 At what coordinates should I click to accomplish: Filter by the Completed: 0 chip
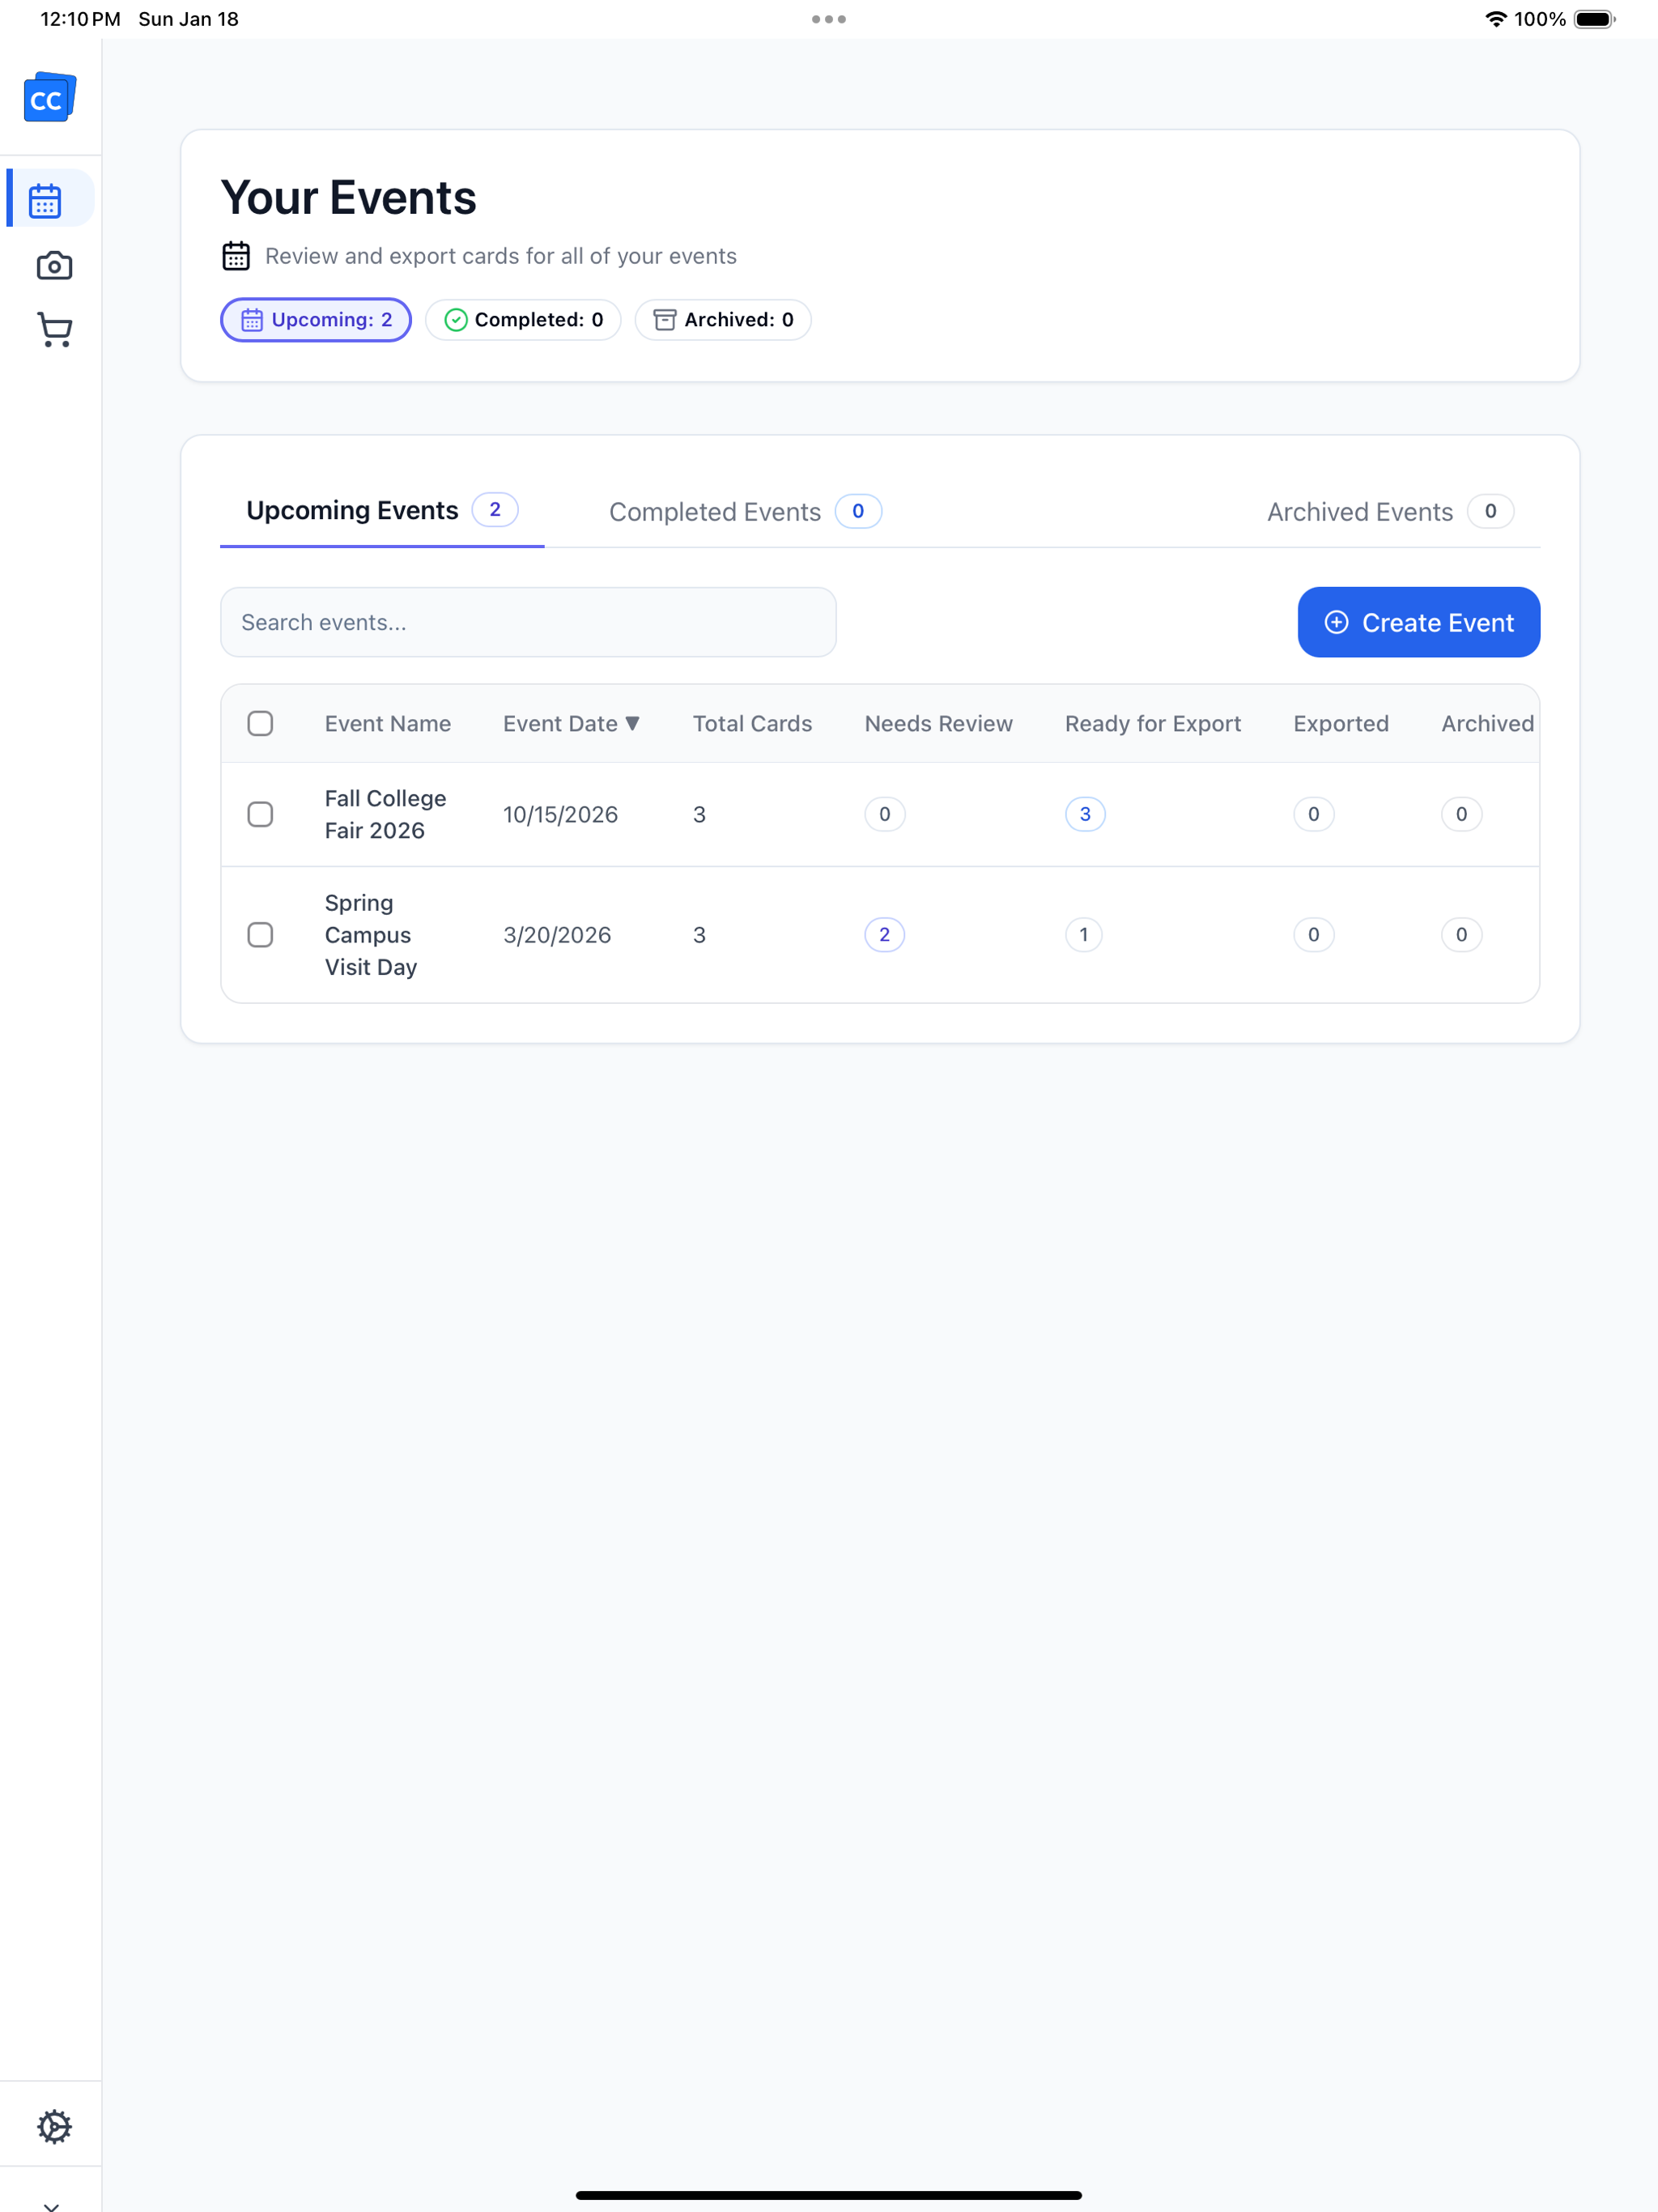pos(523,320)
